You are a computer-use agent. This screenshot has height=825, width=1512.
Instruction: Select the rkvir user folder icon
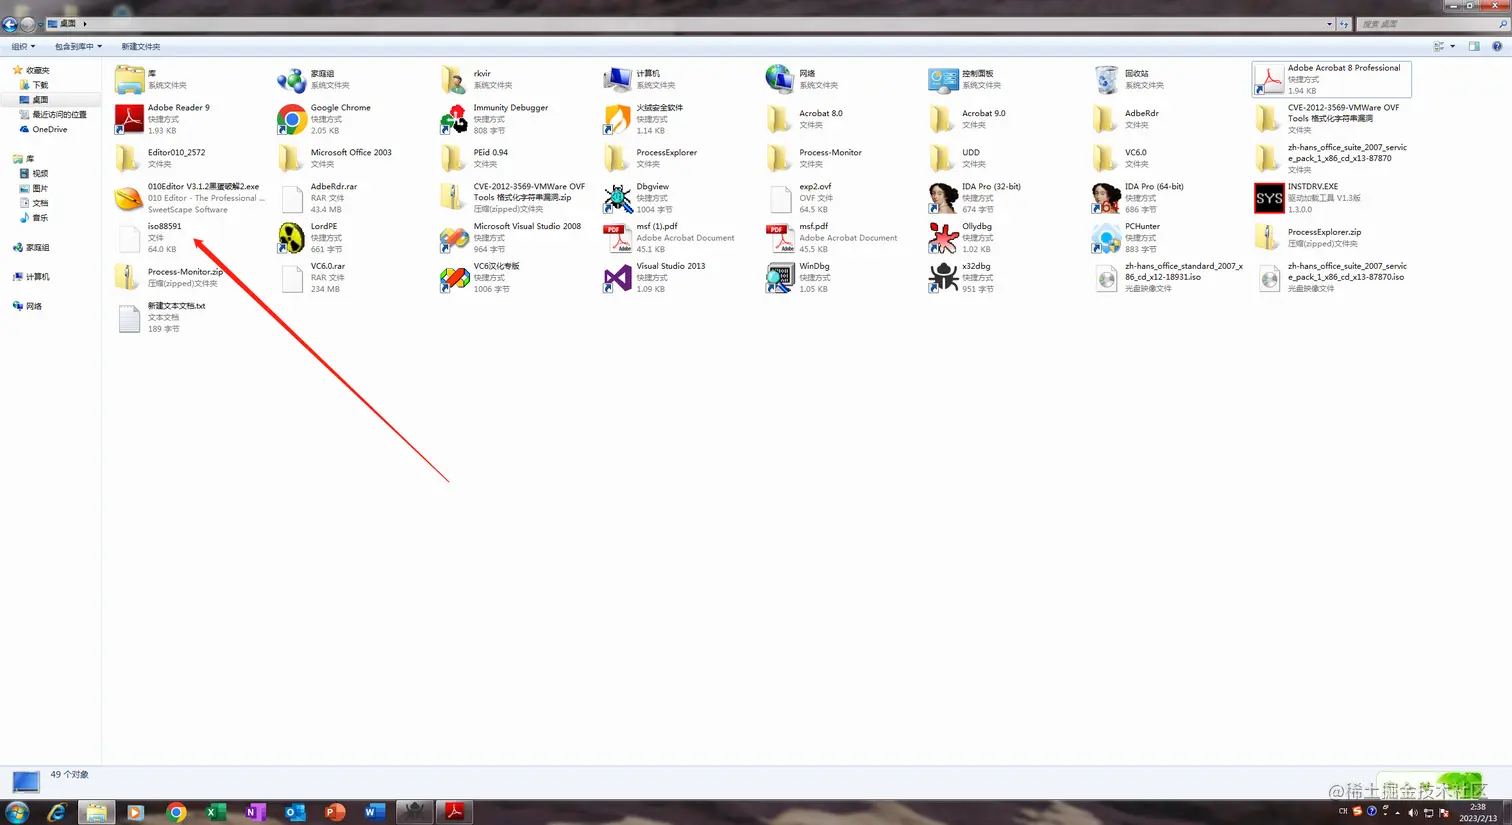(x=454, y=79)
